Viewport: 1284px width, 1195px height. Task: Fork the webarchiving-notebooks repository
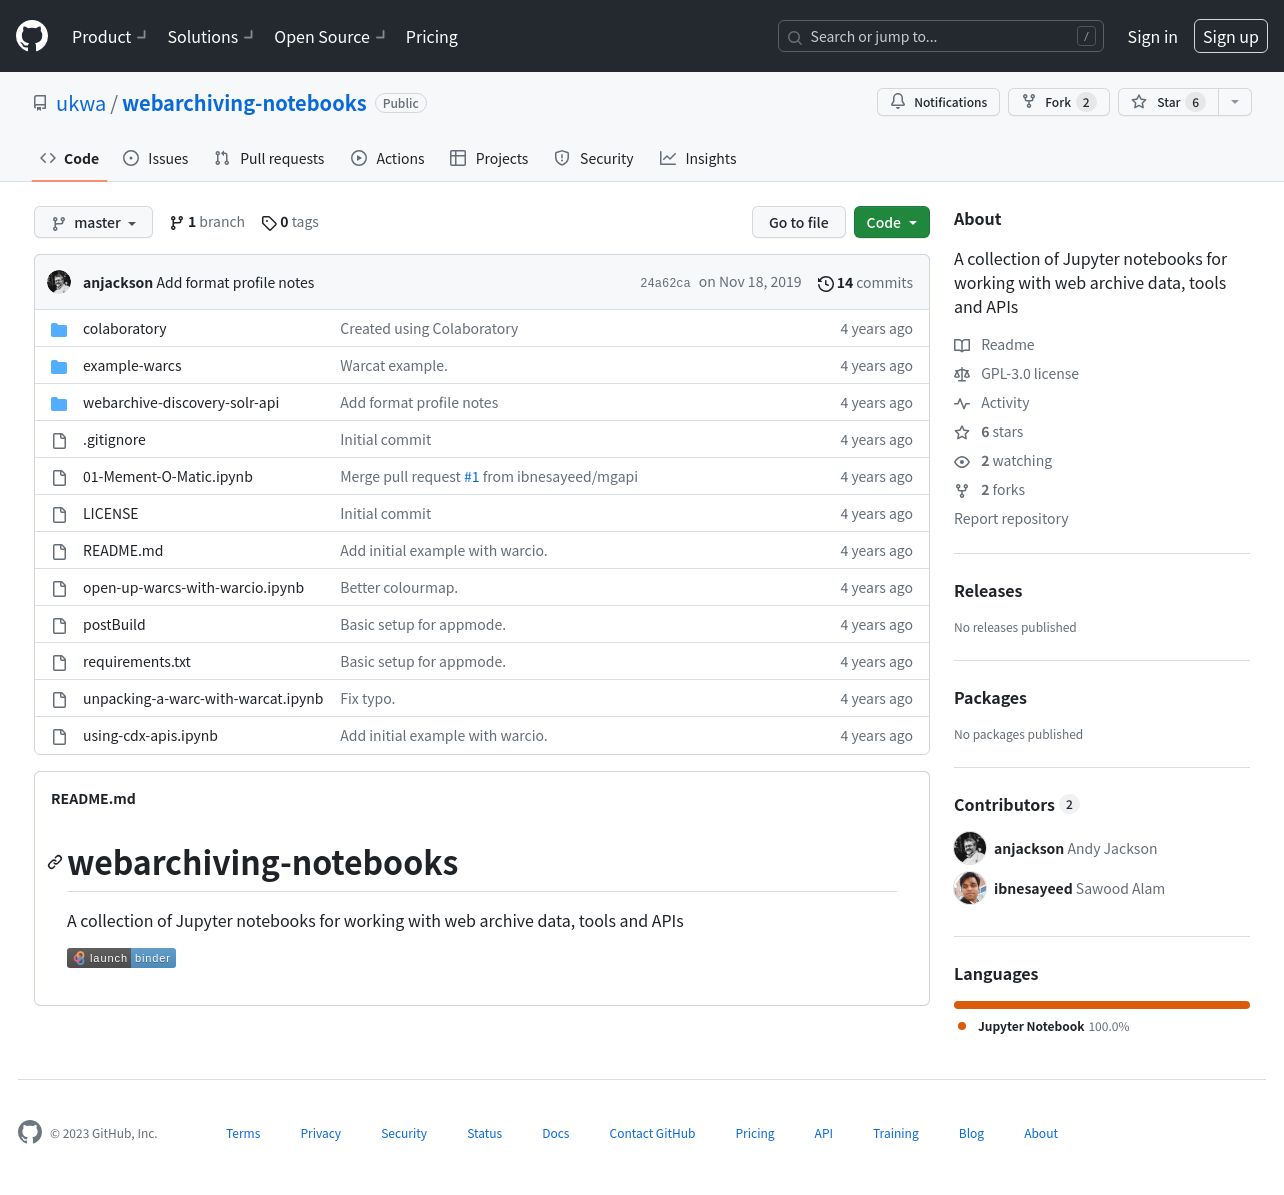[x=1059, y=102]
